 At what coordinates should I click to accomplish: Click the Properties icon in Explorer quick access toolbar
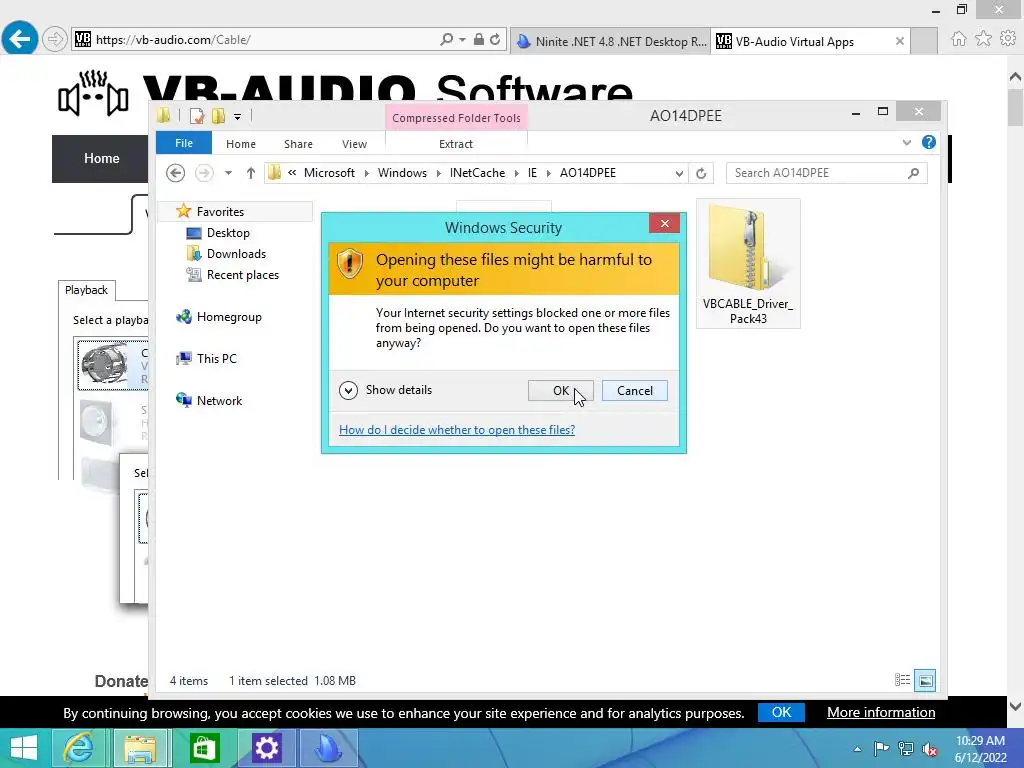[196, 116]
